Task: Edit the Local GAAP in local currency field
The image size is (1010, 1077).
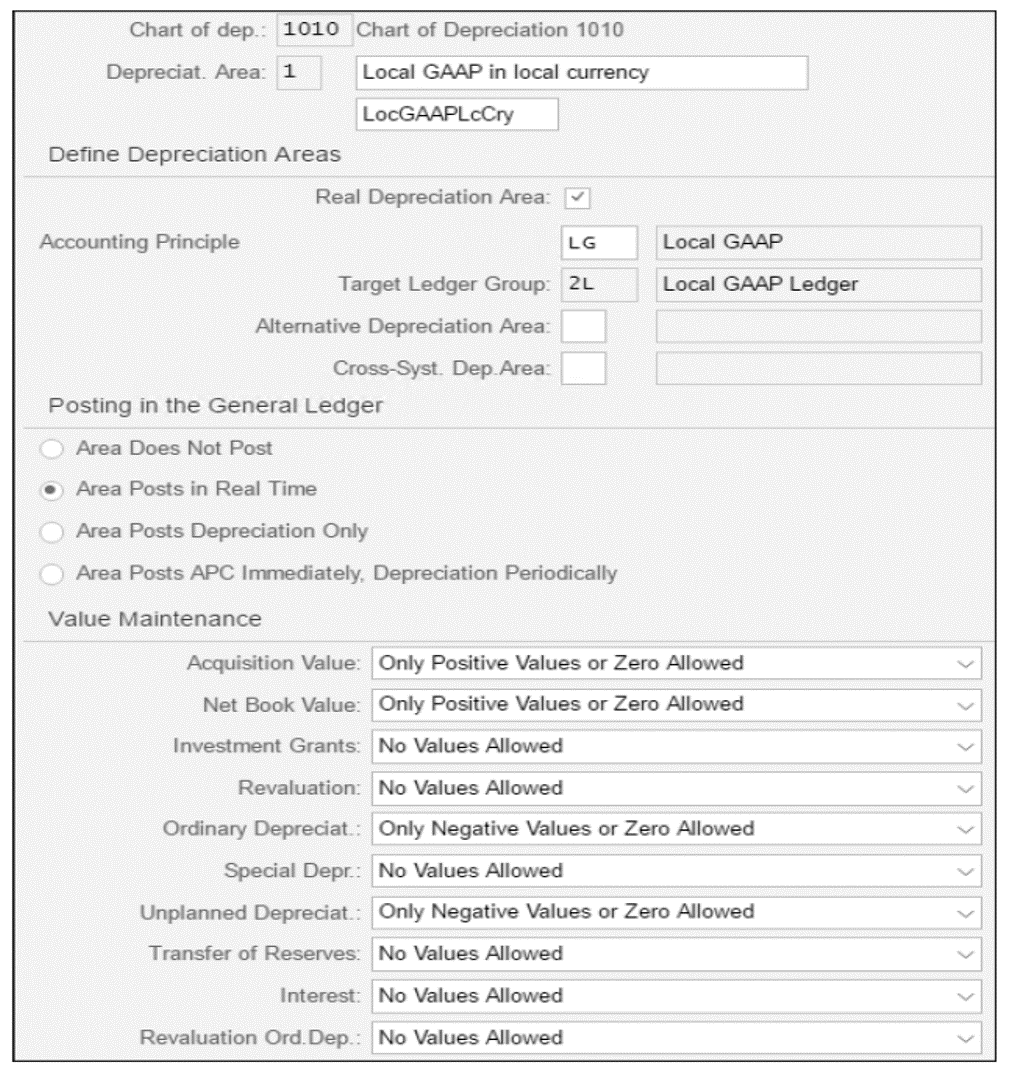Action: tap(581, 73)
